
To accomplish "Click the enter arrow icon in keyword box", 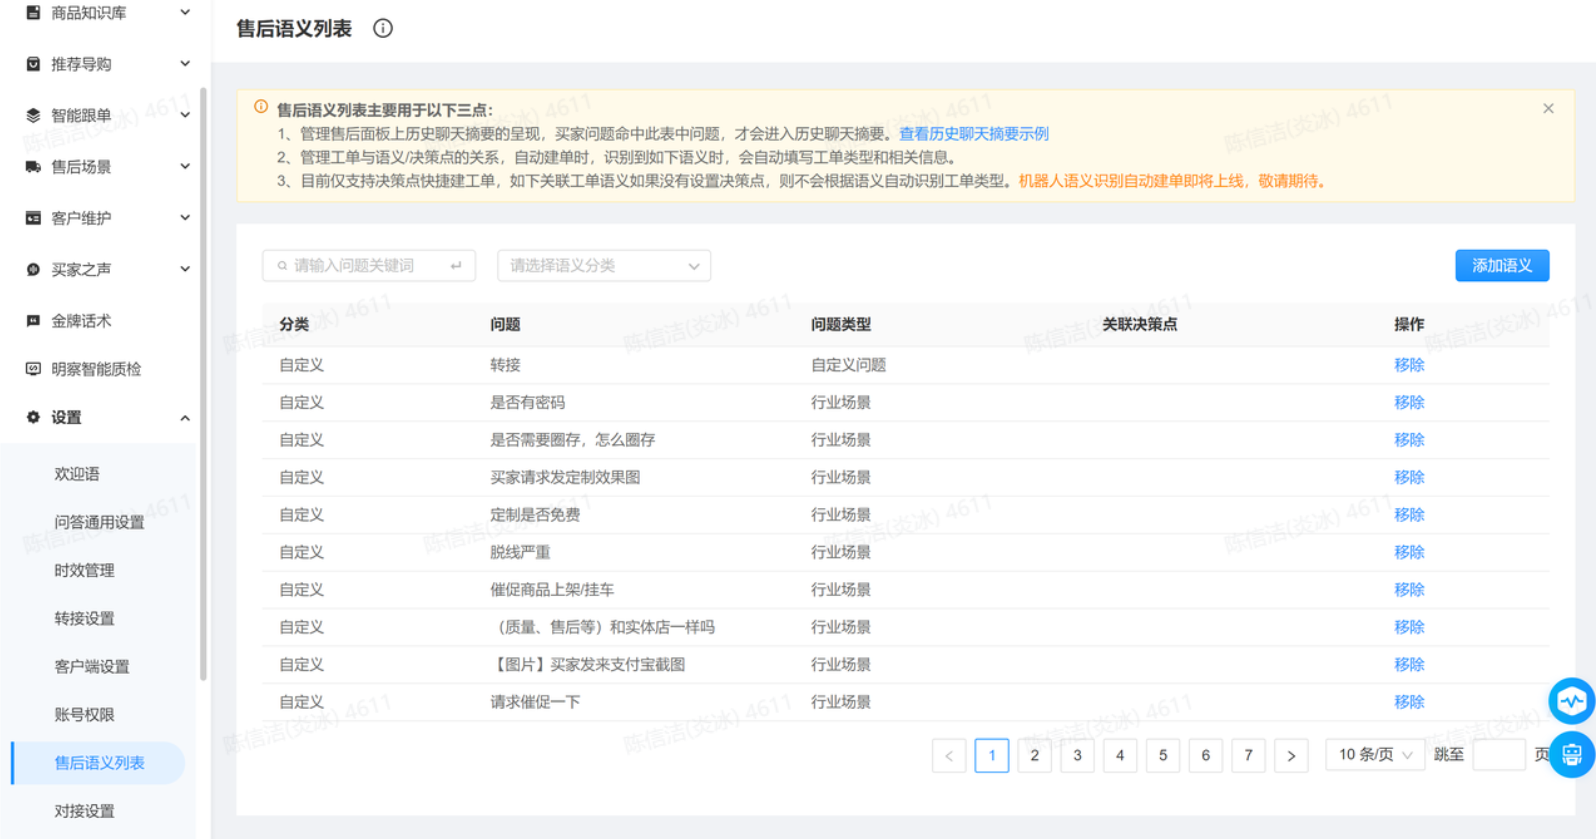I will (456, 266).
